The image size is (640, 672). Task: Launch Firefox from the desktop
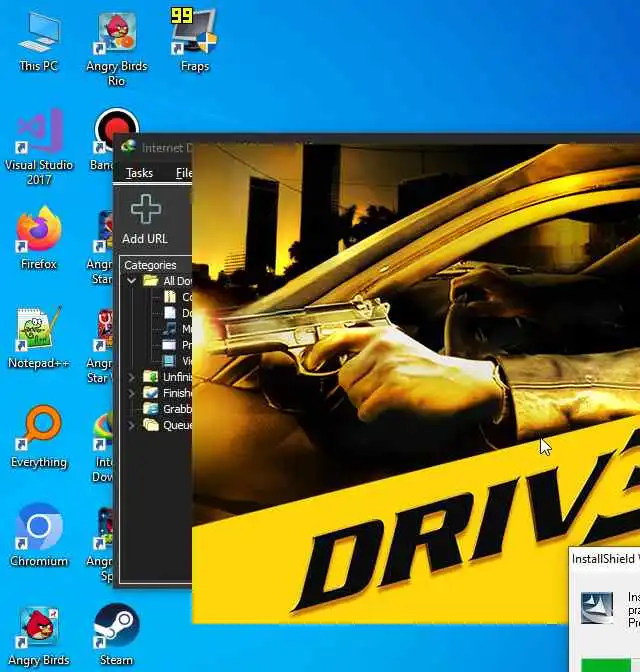coord(39,238)
